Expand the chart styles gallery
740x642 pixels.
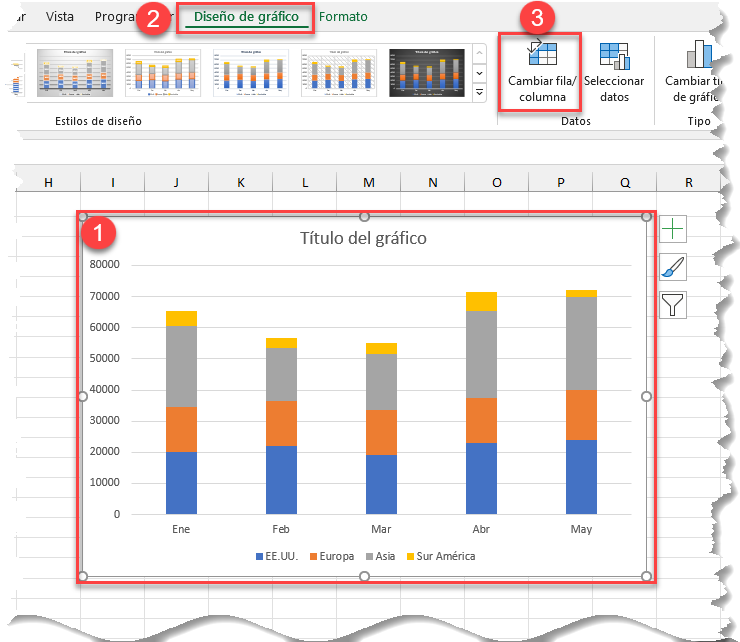[479, 92]
